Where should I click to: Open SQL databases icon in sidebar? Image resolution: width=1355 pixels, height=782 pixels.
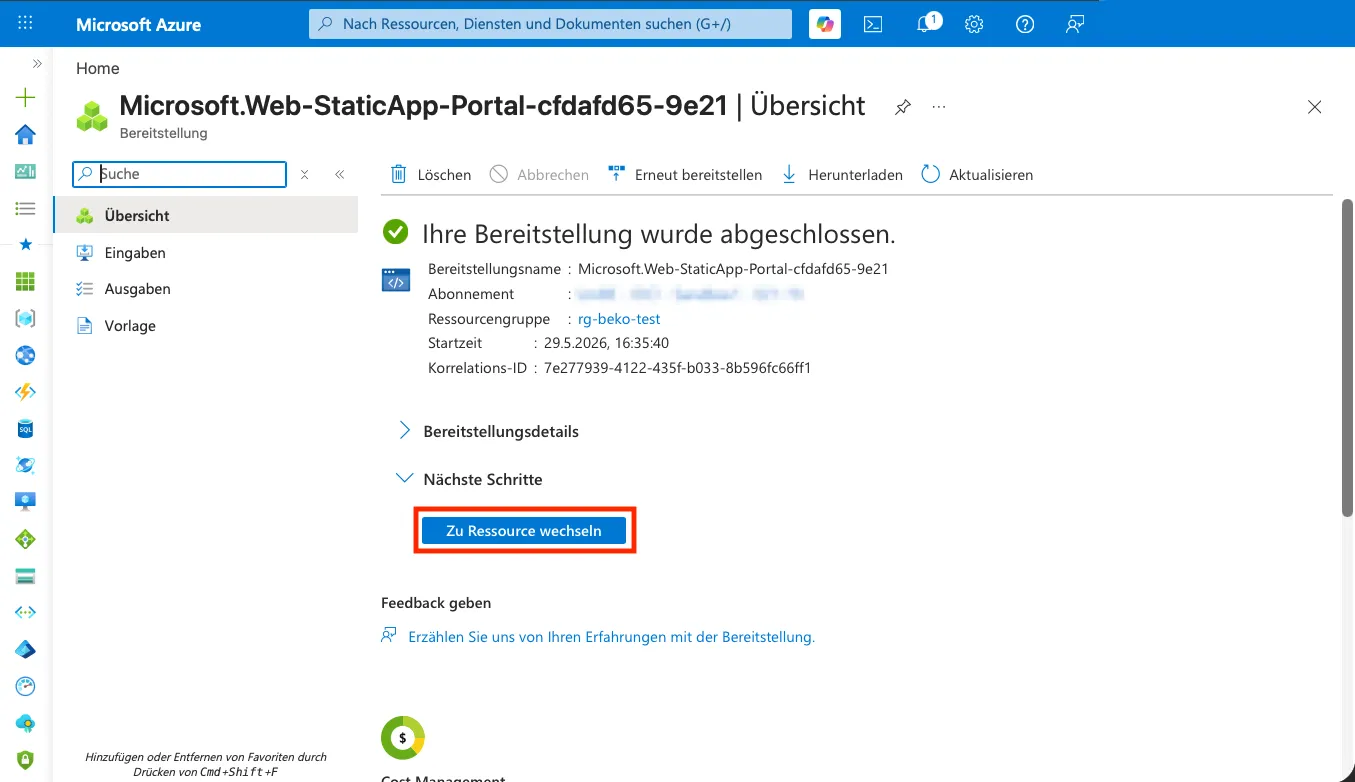point(26,429)
